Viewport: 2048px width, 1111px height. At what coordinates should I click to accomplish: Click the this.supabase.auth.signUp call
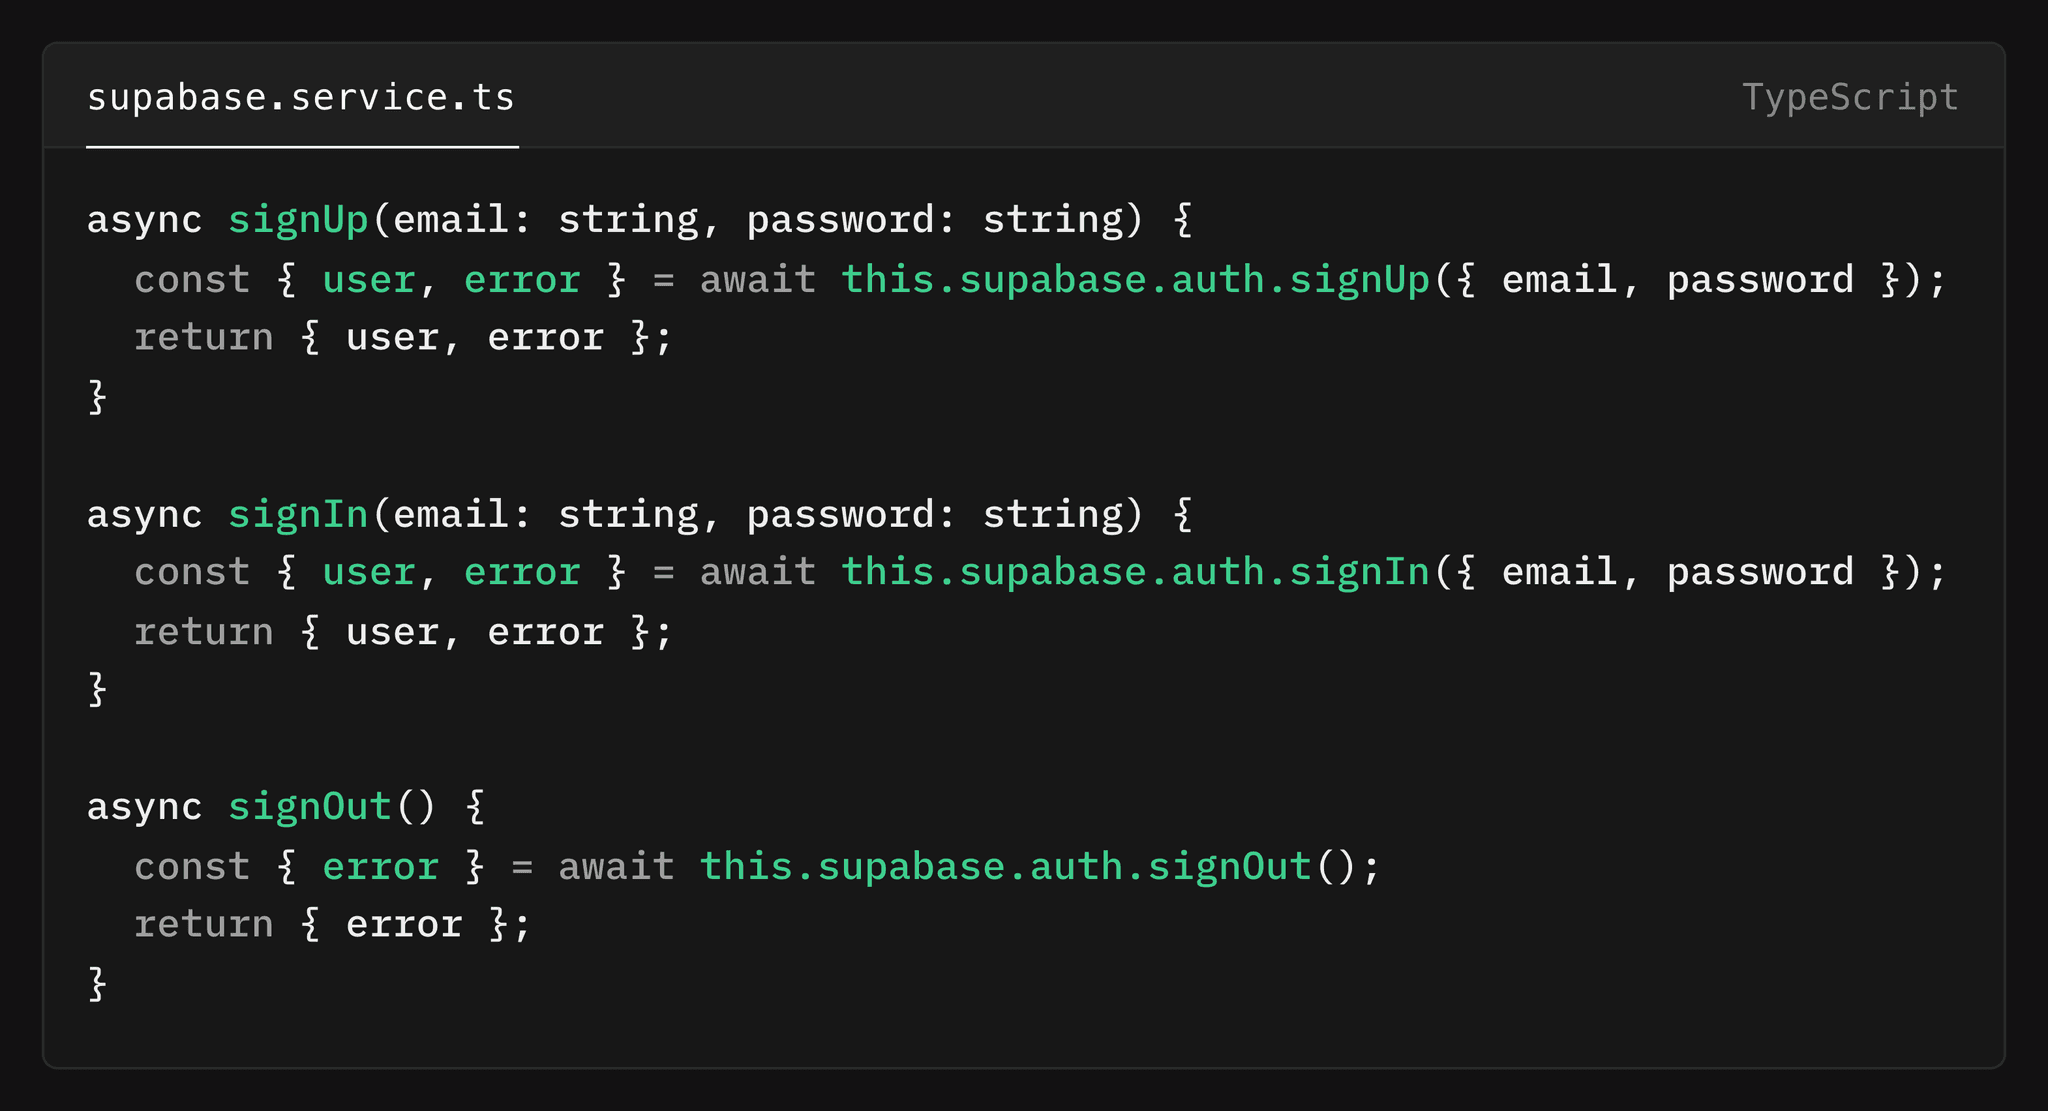pos(1136,280)
